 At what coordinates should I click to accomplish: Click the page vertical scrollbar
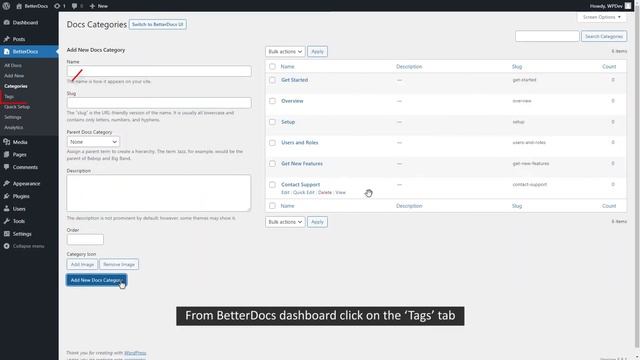[x=637, y=180]
